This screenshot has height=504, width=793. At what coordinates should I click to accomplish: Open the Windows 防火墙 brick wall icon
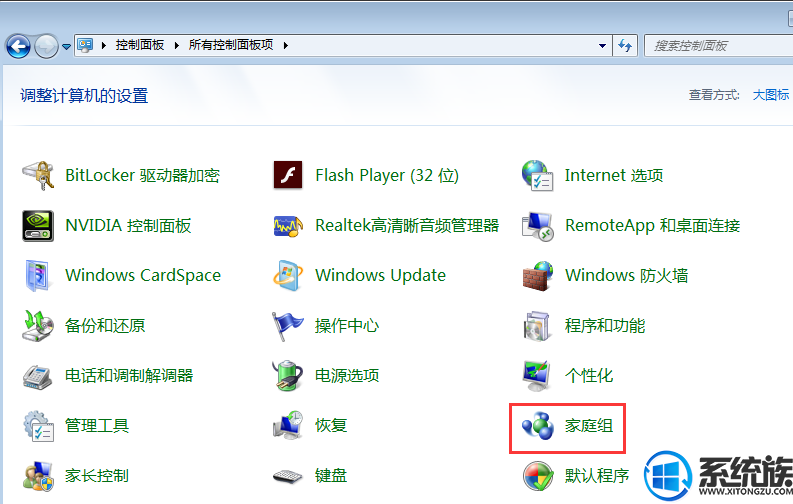[537, 276]
